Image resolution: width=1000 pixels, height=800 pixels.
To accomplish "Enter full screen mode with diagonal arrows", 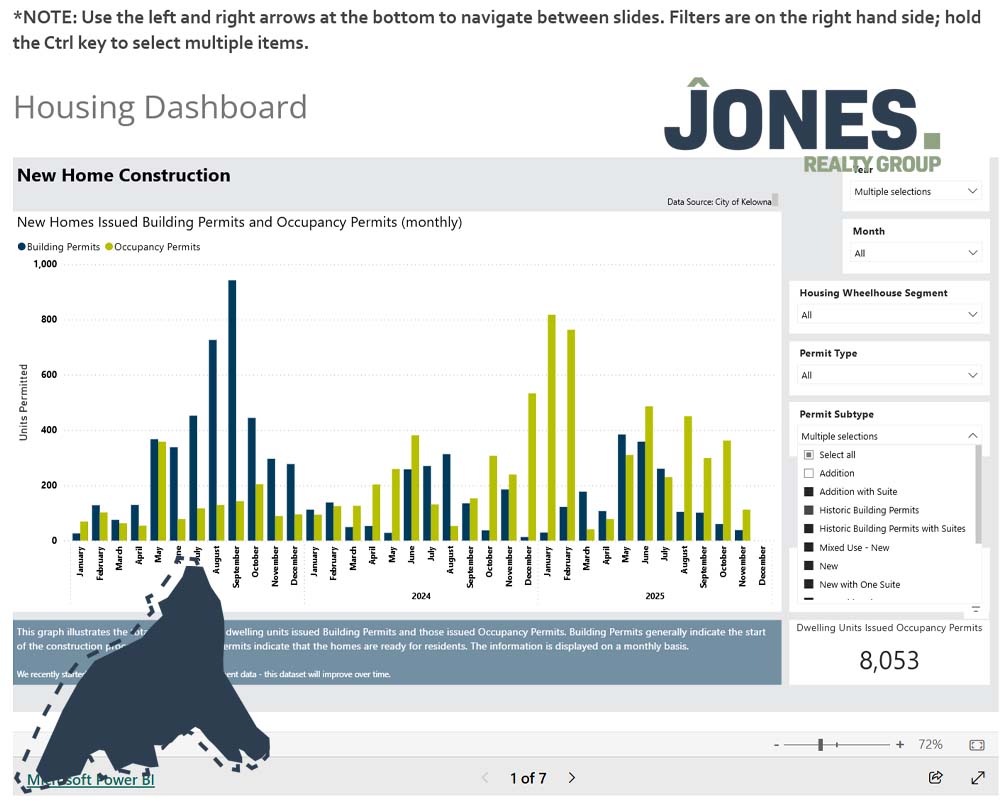I will point(978,777).
